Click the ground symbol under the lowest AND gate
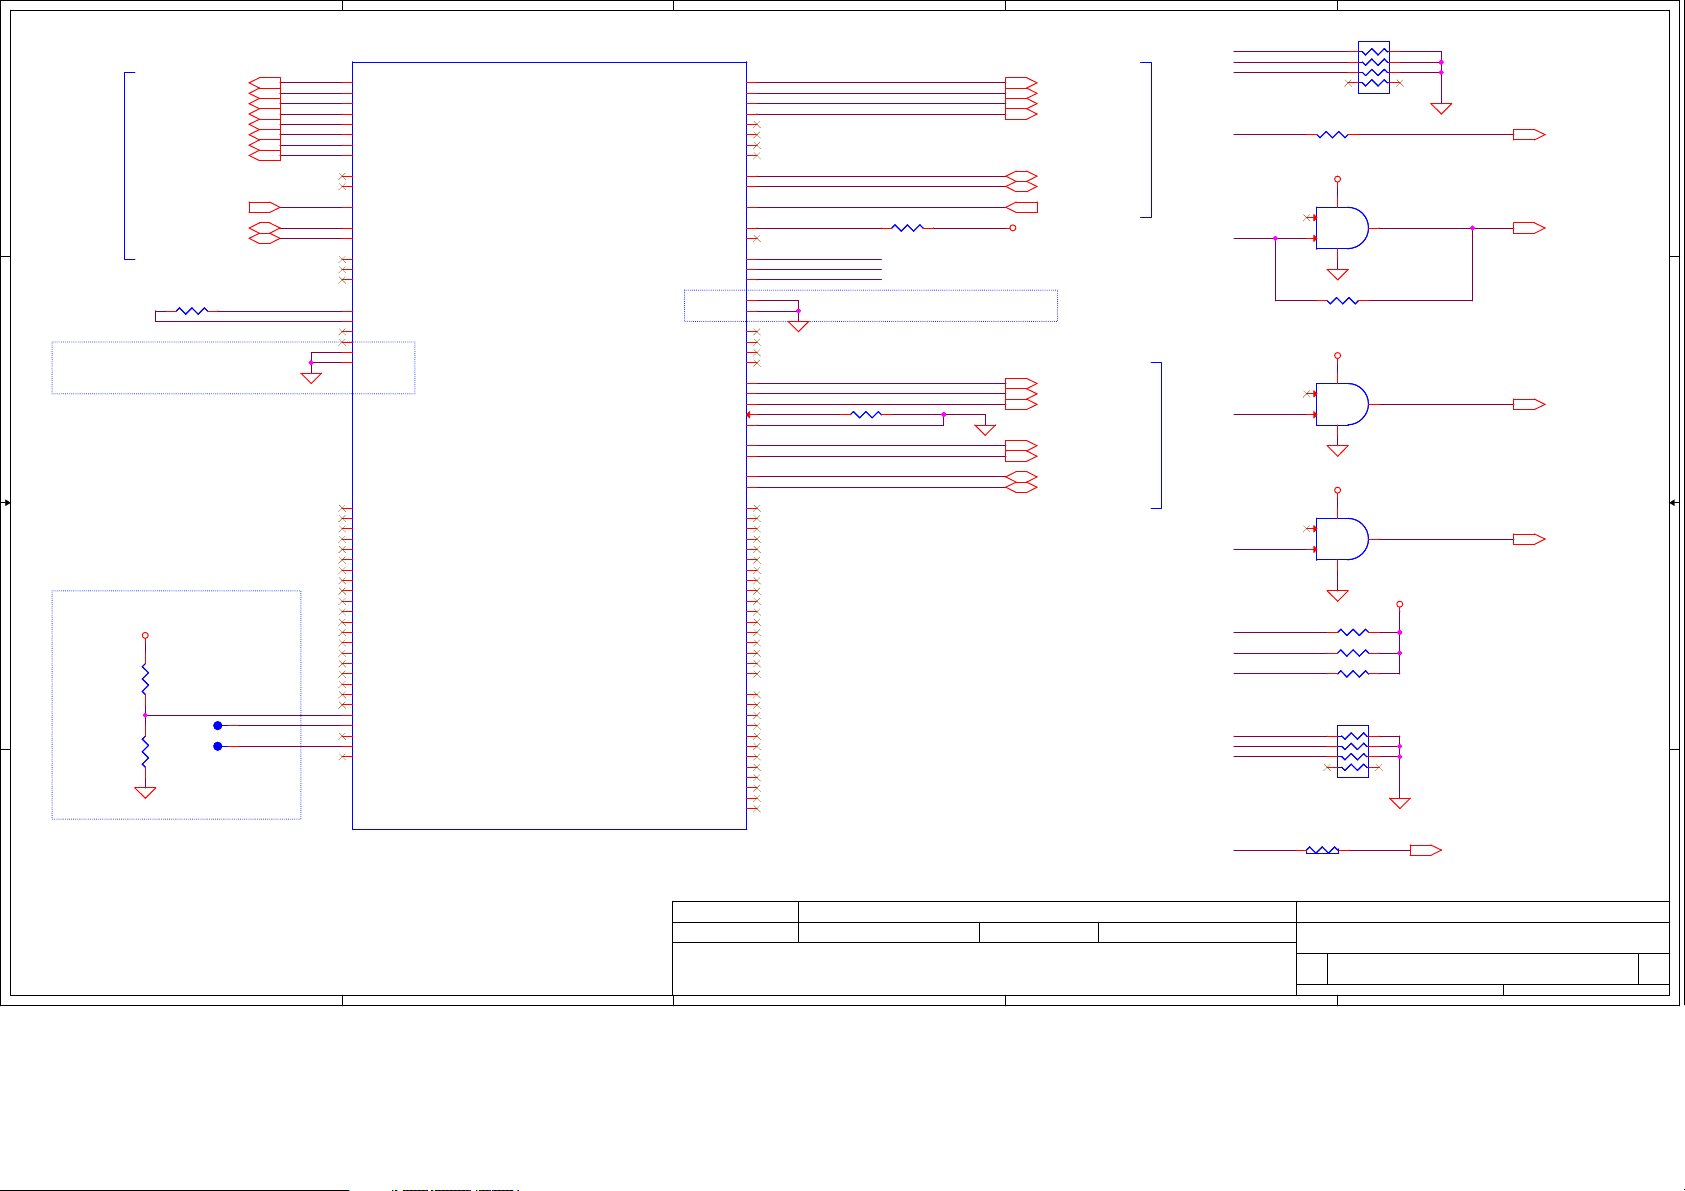 1337,595
